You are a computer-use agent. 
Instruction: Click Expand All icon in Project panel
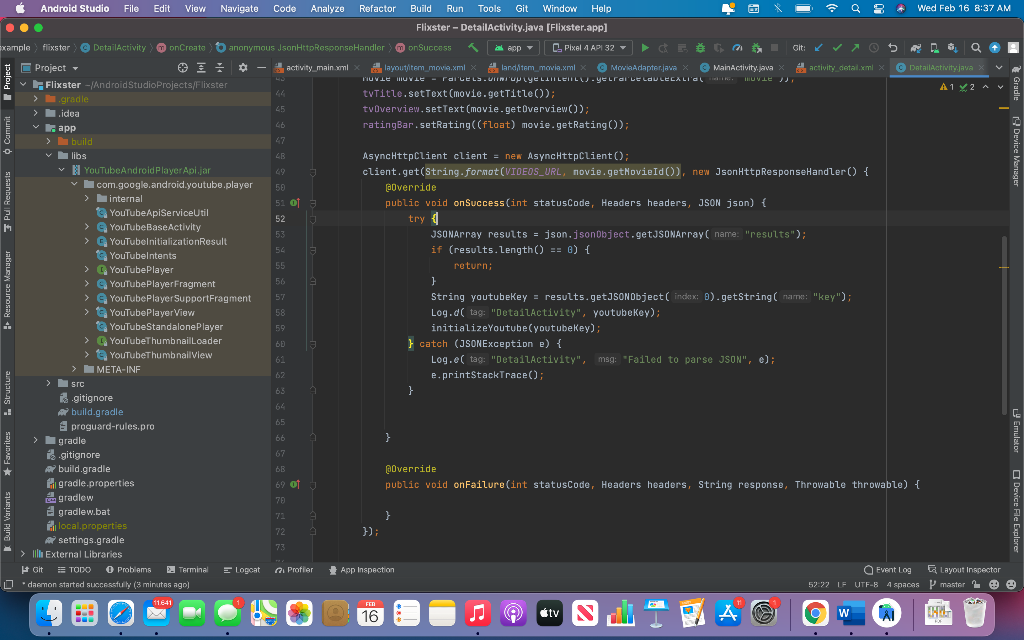(x=201, y=68)
